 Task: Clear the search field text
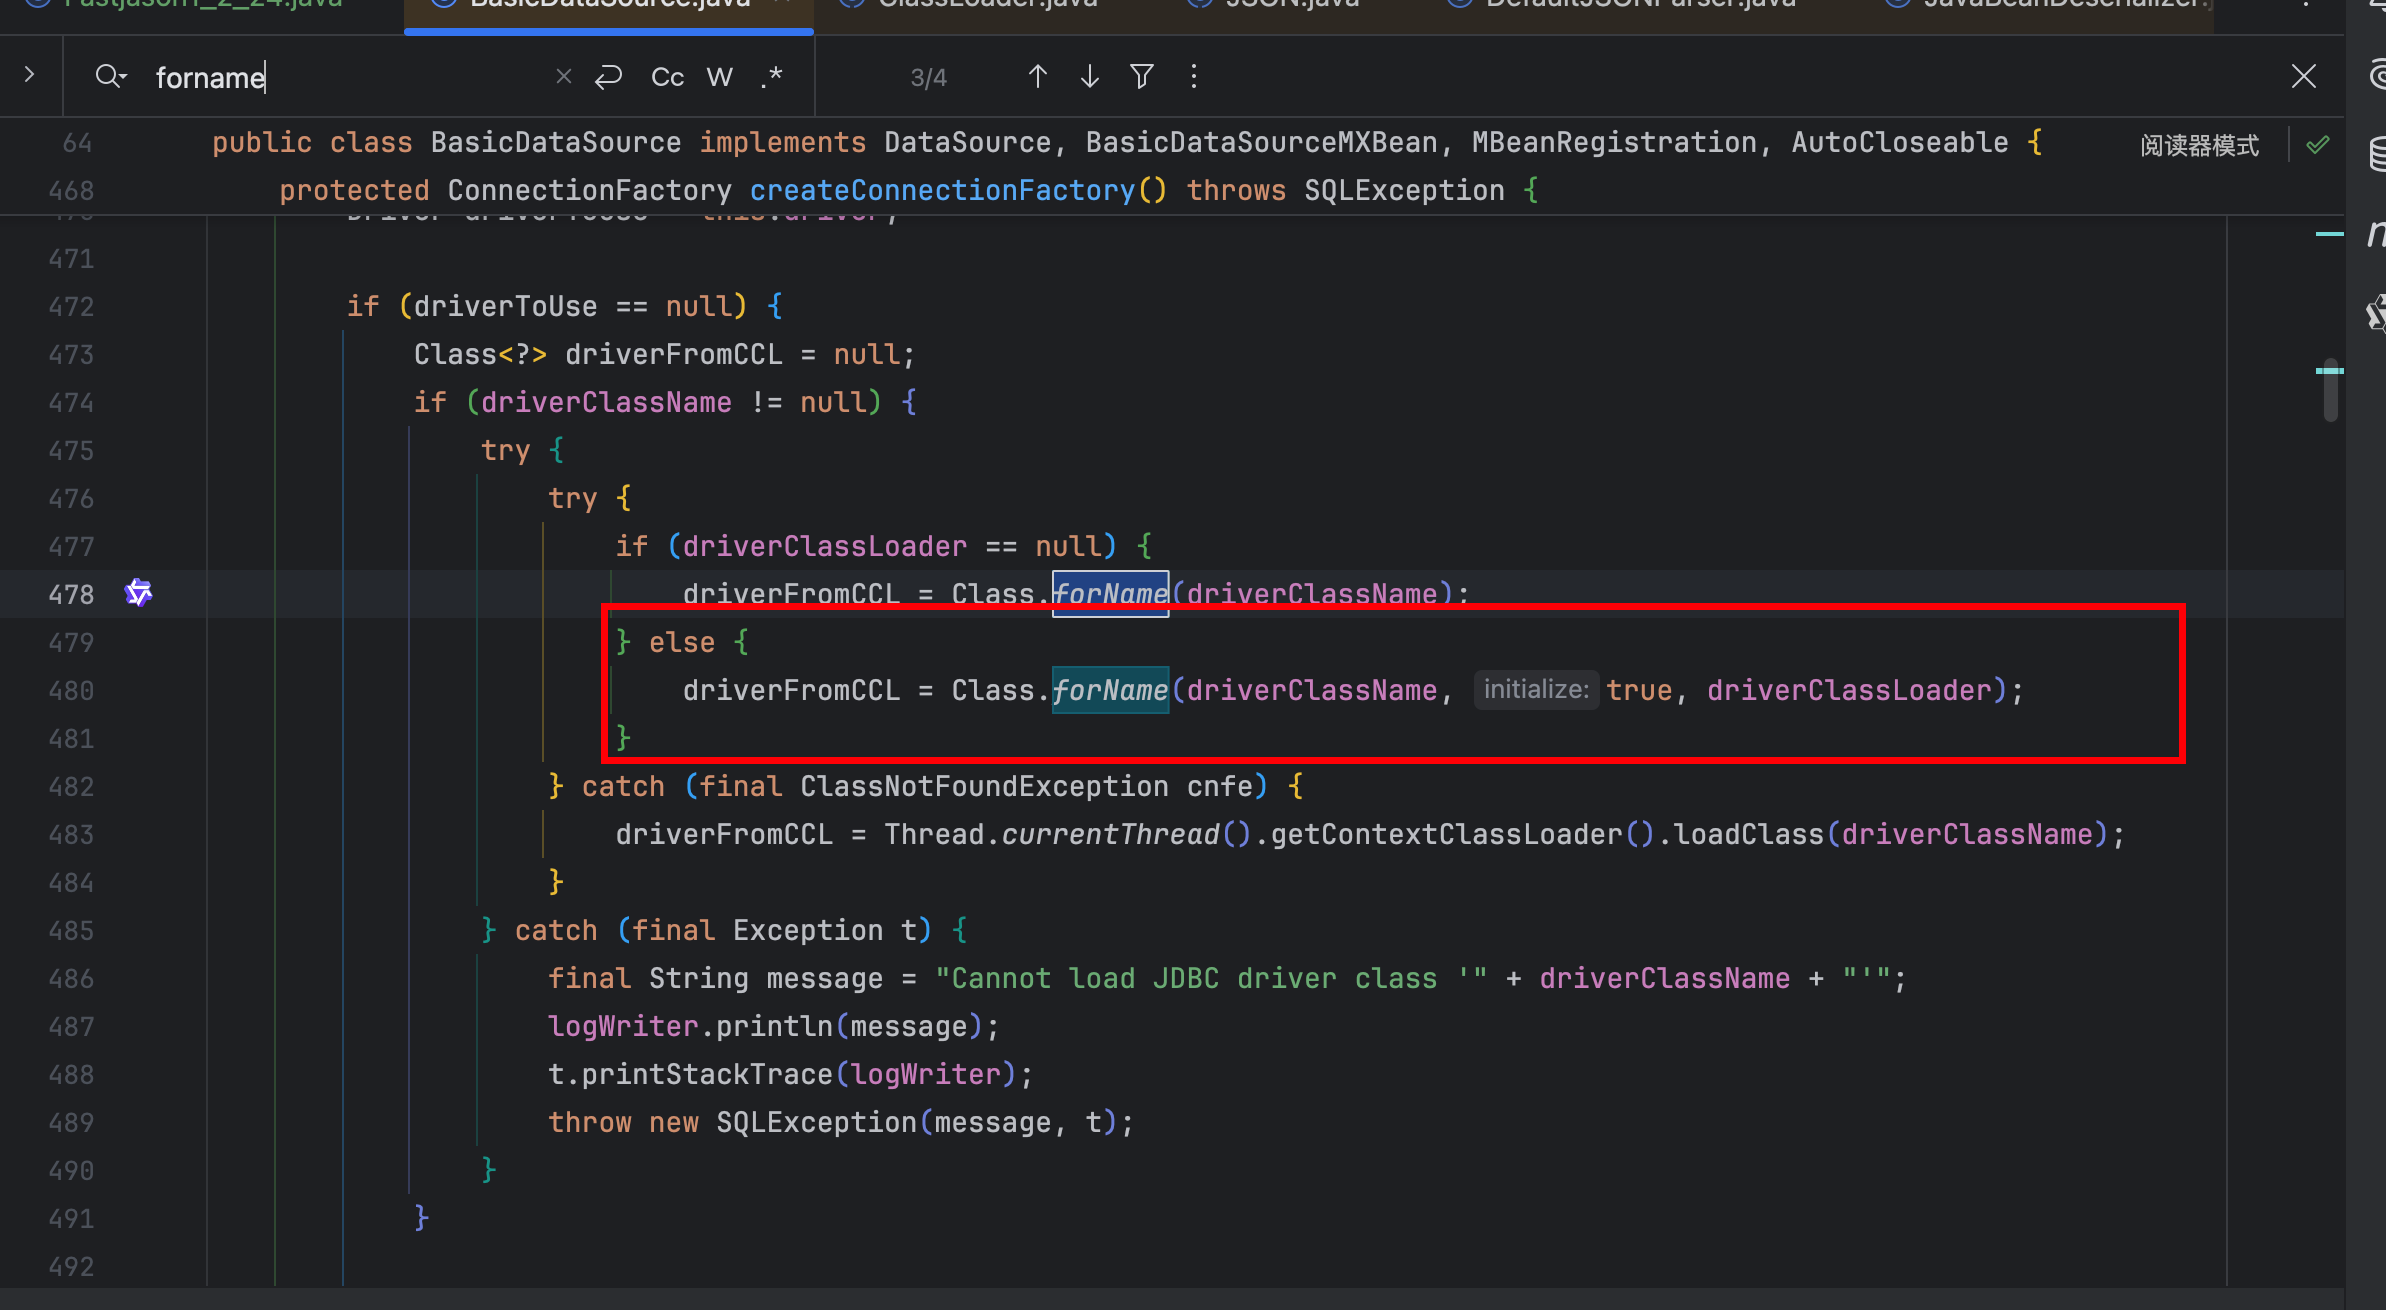pos(563,77)
